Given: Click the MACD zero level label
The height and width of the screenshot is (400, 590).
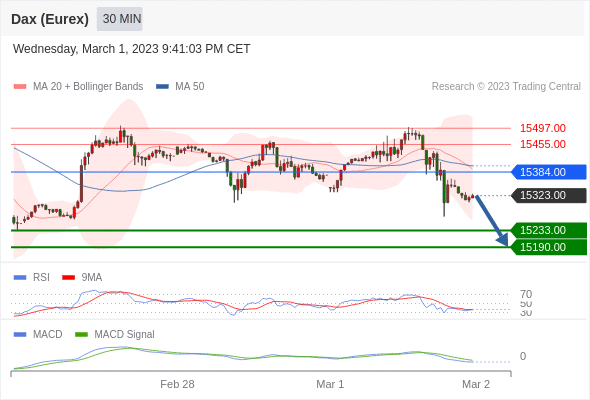Looking at the screenshot, I should click(x=523, y=356).
